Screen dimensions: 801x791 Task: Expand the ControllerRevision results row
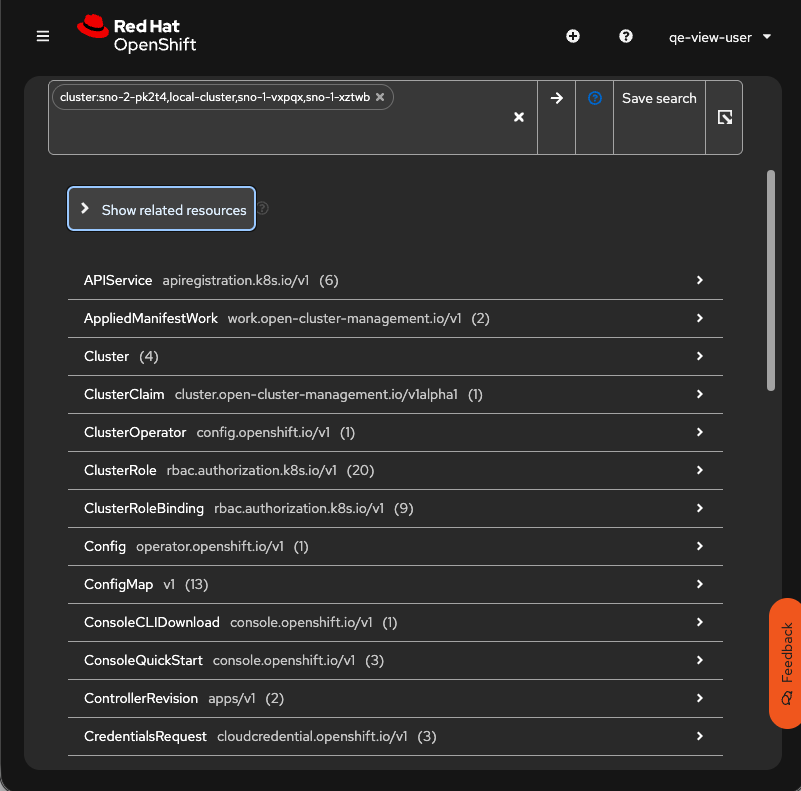coord(395,698)
